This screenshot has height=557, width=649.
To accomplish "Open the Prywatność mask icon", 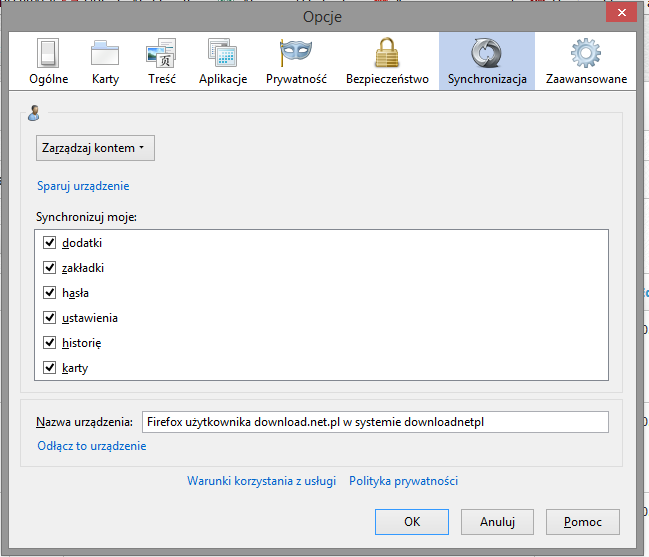I will 296,52.
